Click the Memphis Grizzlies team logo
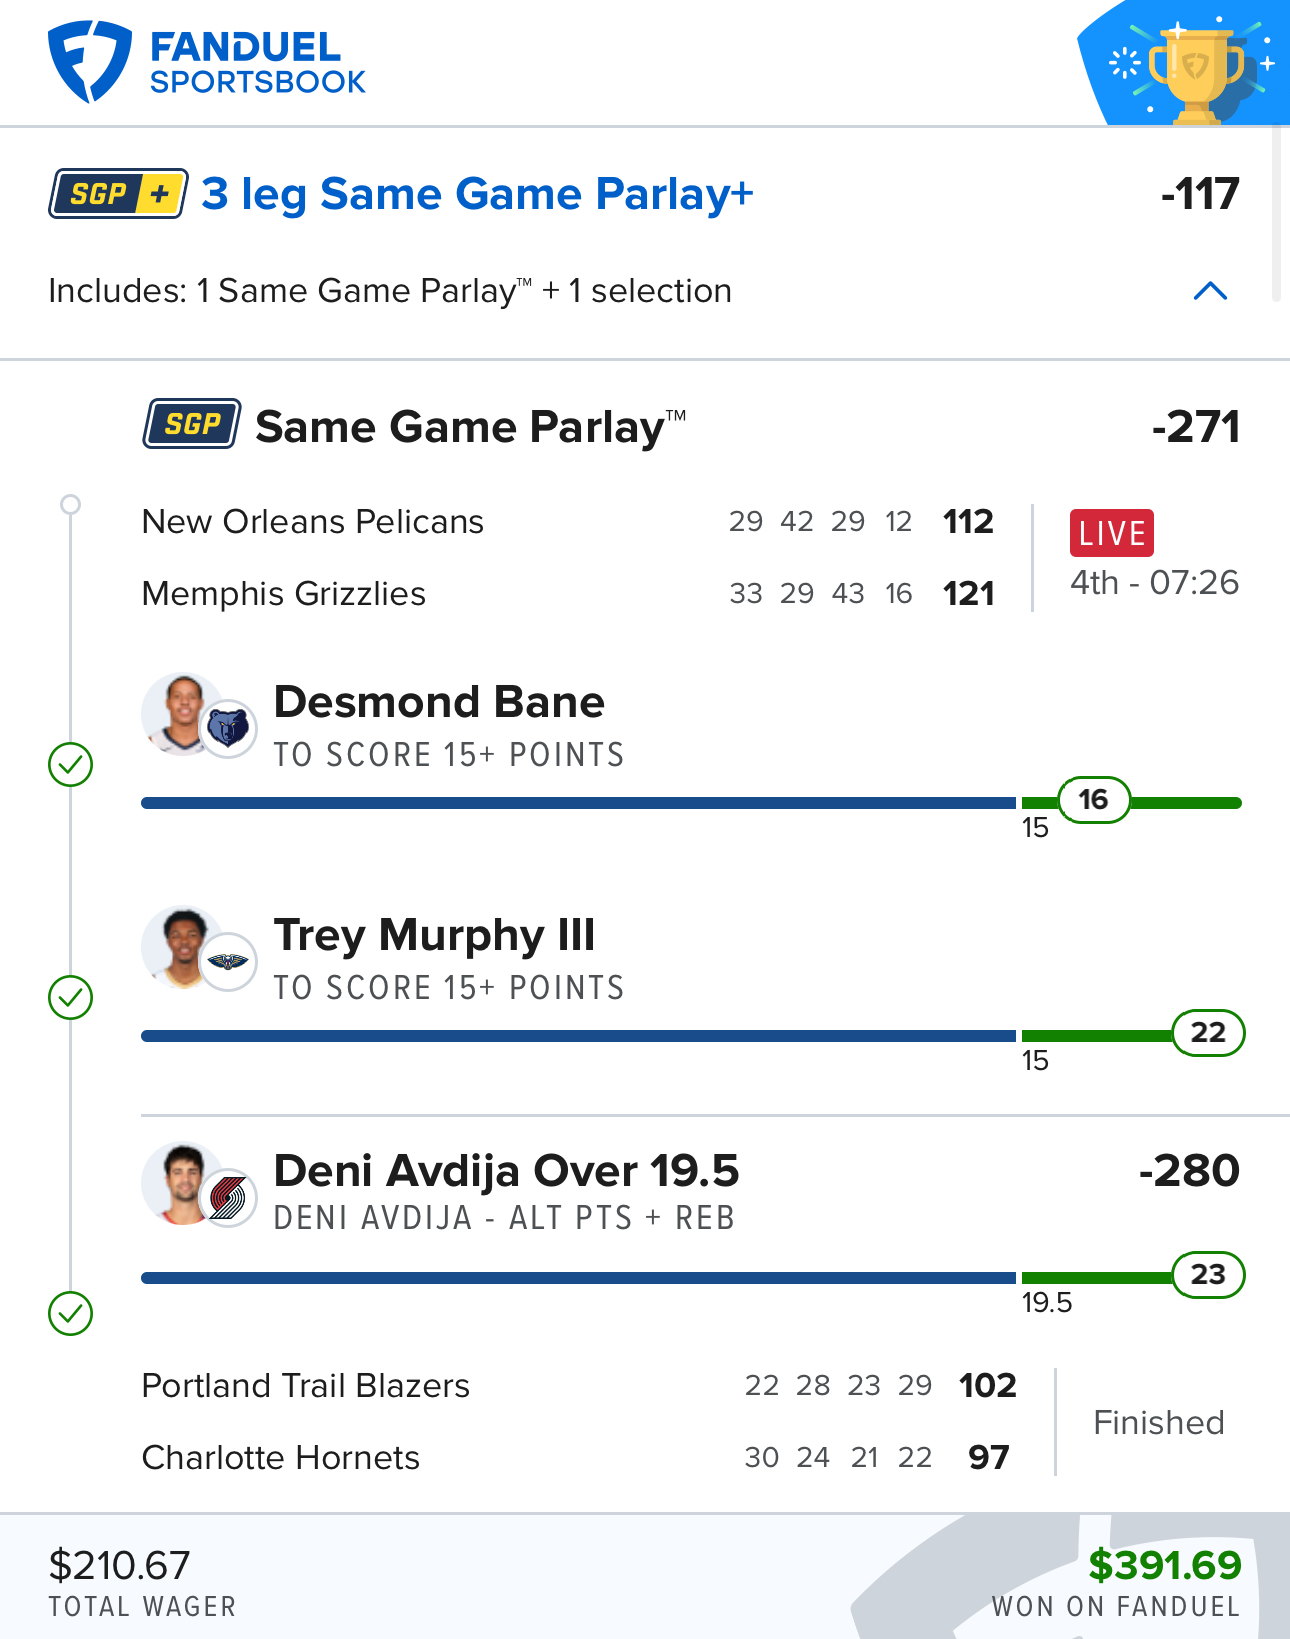 pyautogui.click(x=228, y=728)
